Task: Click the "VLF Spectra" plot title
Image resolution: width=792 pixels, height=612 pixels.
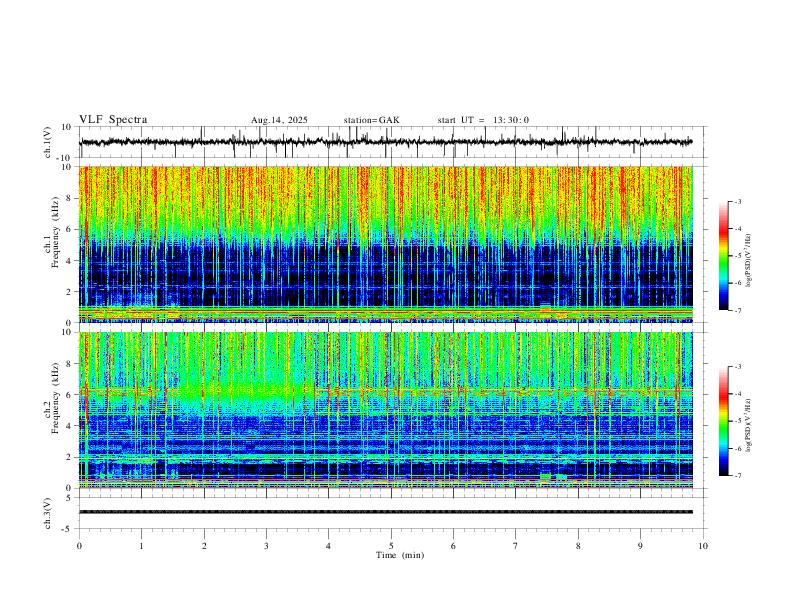Action: click(113, 120)
